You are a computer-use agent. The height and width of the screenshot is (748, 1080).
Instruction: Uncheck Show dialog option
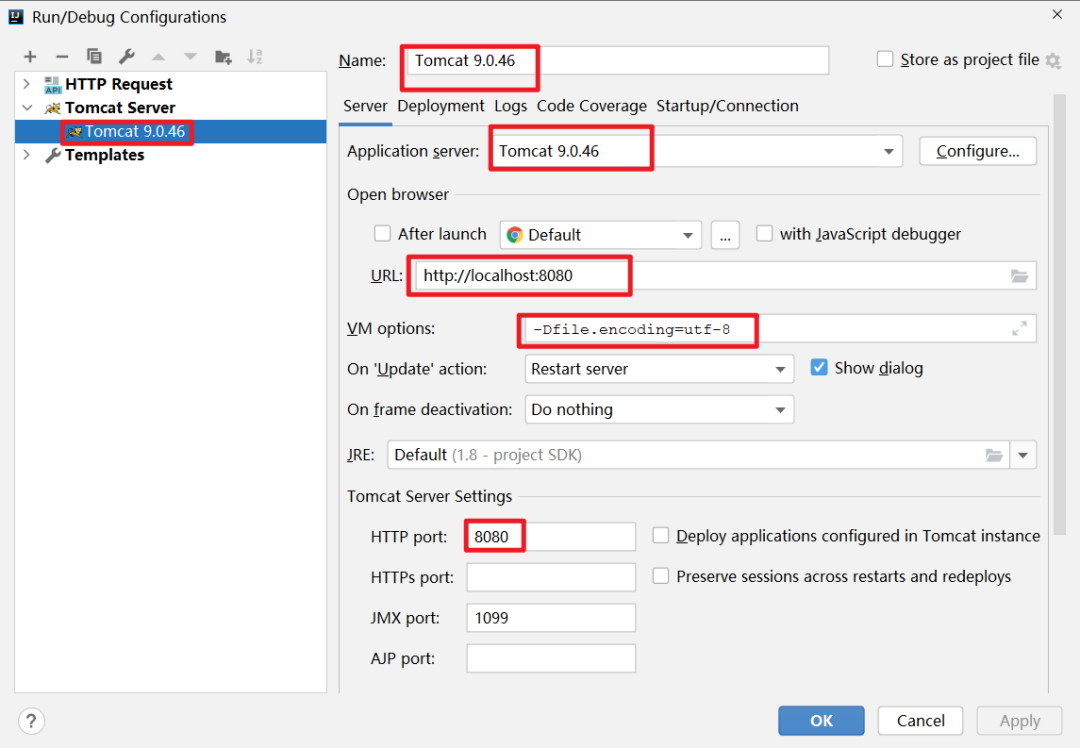click(819, 367)
